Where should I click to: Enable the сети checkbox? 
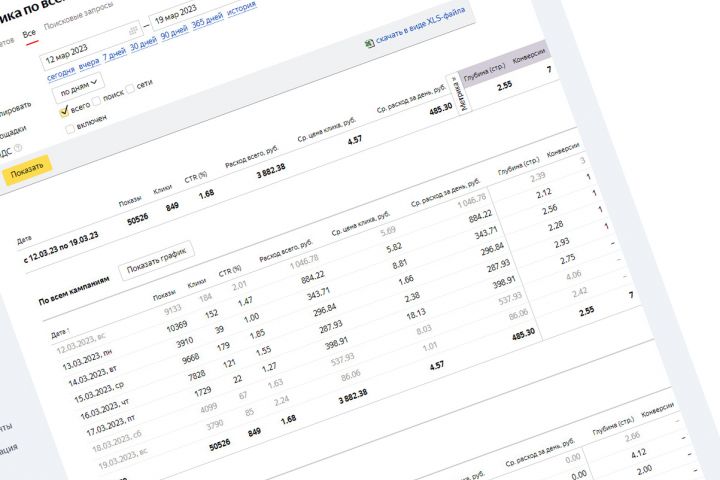tap(130, 88)
